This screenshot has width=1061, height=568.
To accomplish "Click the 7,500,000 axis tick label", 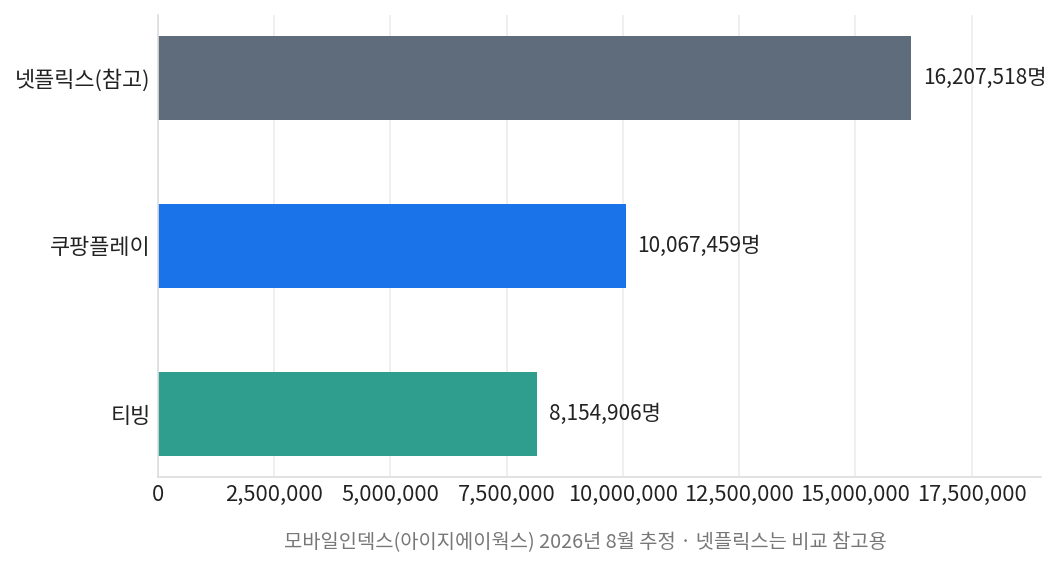I will (507, 494).
